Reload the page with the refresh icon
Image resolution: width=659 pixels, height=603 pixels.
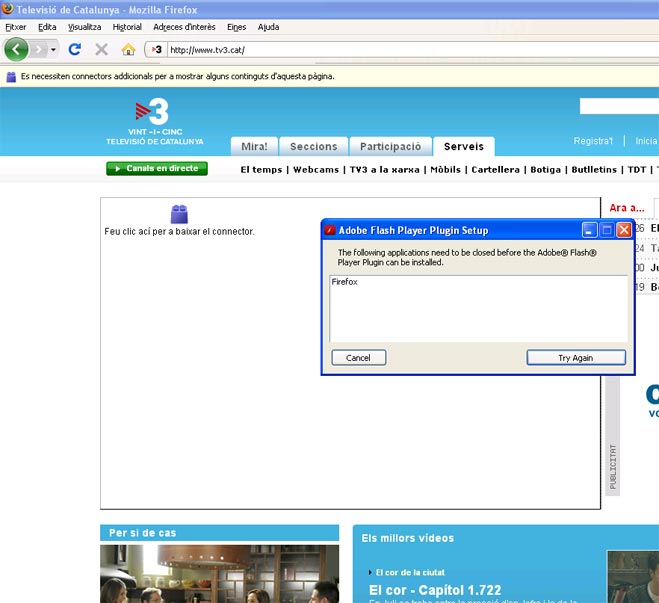click(75, 50)
